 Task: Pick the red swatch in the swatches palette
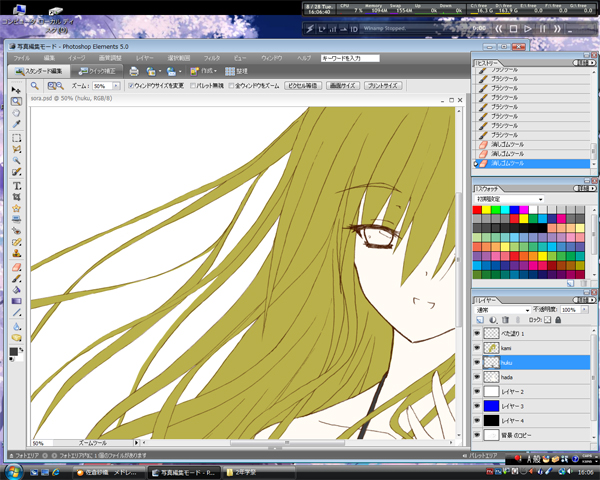[477, 210]
